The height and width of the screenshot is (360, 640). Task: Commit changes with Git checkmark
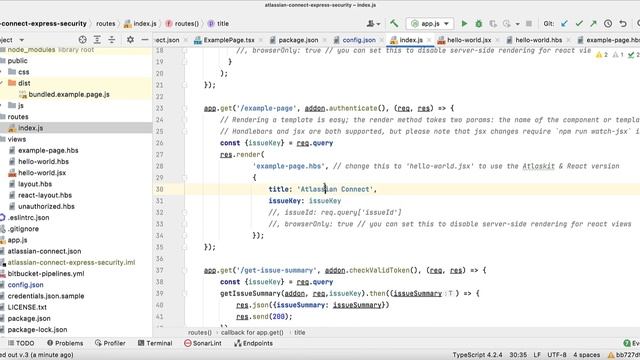click(x=579, y=24)
